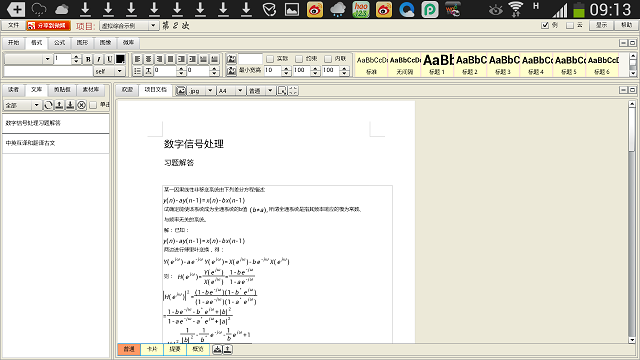Tap the gallery picture icon in status bar
This screenshot has height=360, width=640.
point(291,9)
